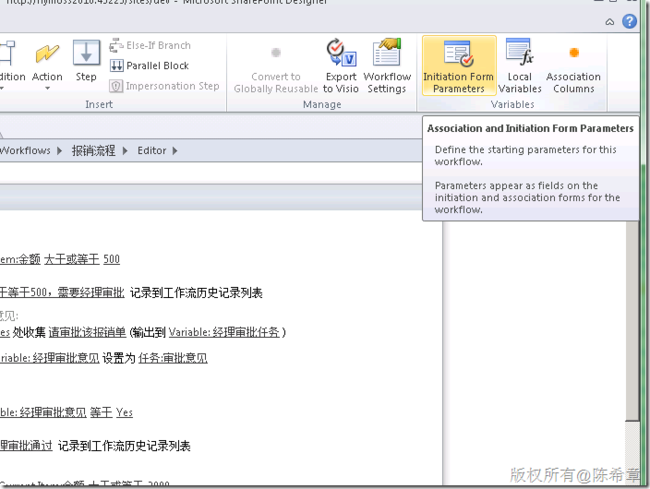Click Editor in breadcrumb
Screen dimensions: 650x489
(152, 150)
